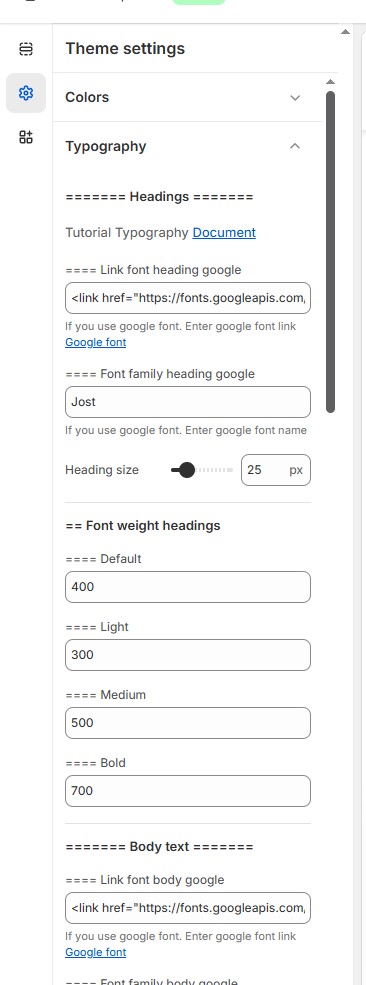This screenshot has height=985, width=366.
Task: Click the Medium font weight 500 field
Action: tap(188, 723)
